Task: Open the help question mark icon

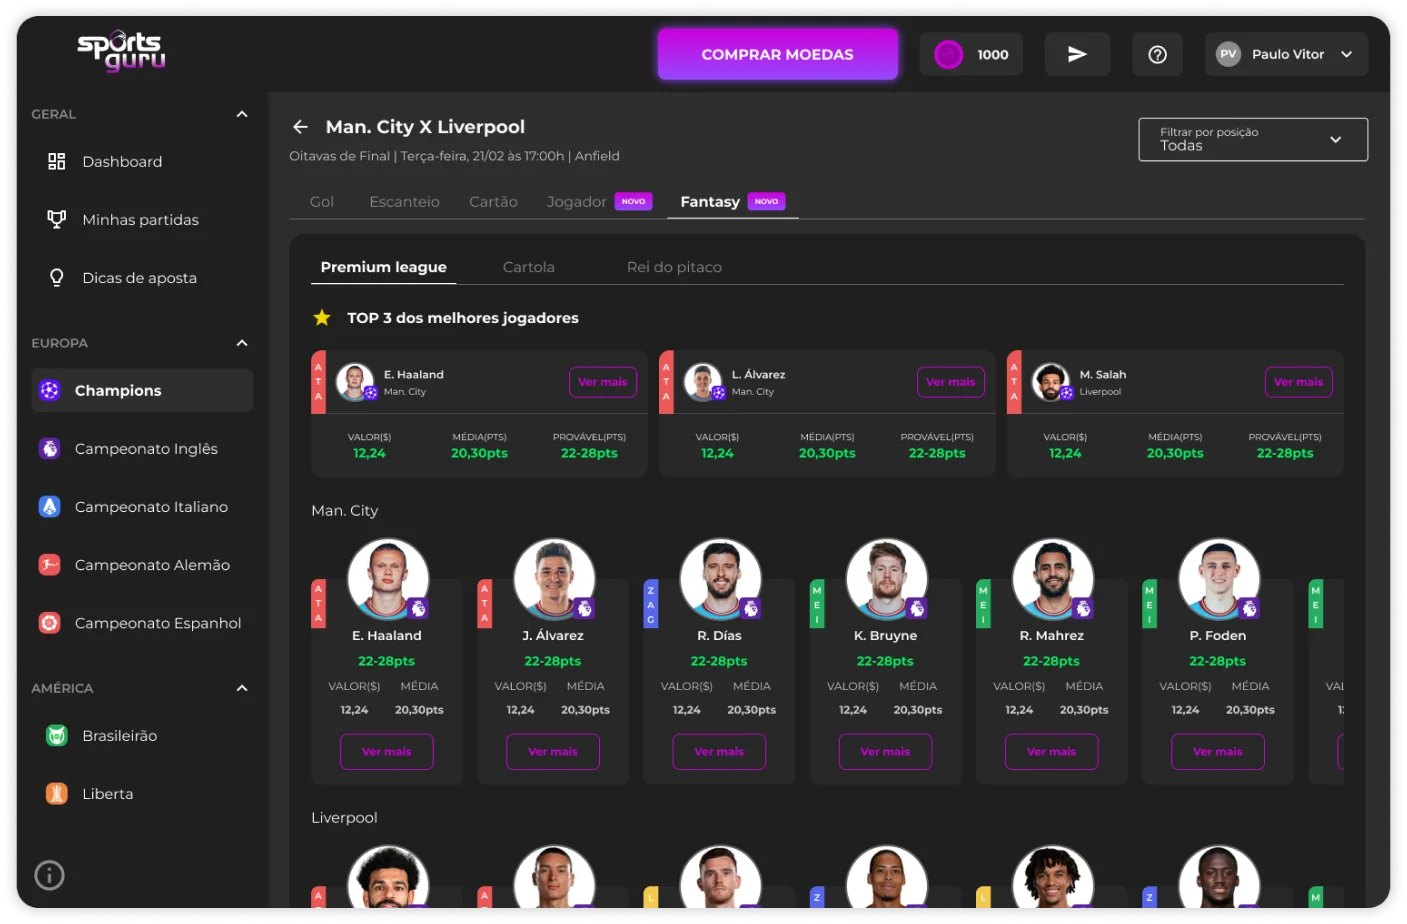Action: [1157, 55]
